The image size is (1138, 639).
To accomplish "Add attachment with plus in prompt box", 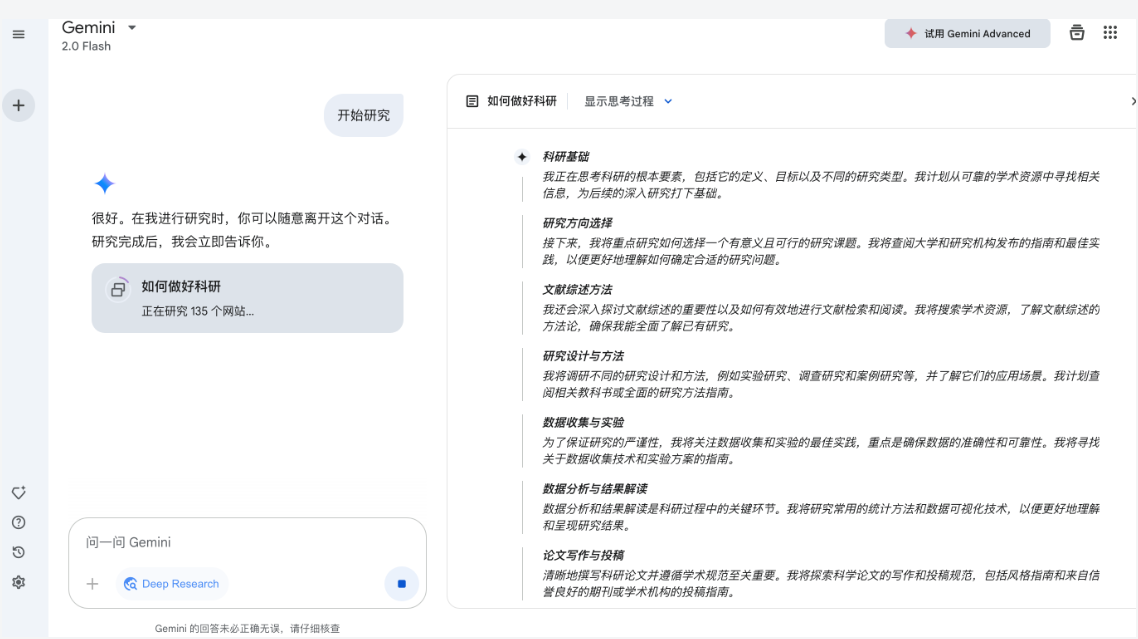I will click(92, 584).
